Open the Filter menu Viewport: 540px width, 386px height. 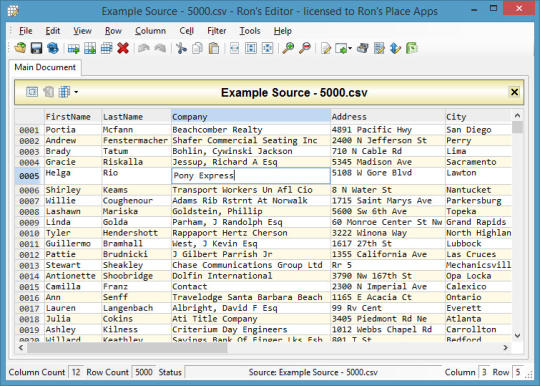217,31
